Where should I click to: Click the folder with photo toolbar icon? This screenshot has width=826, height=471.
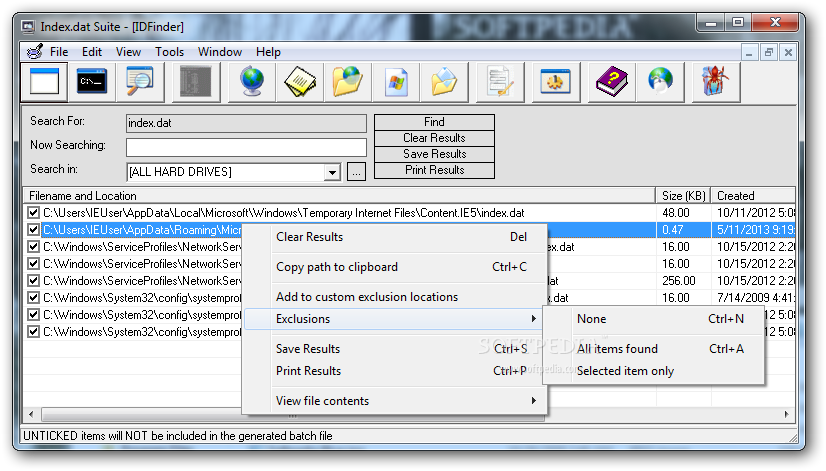pyautogui.click(x=444, y=82)
